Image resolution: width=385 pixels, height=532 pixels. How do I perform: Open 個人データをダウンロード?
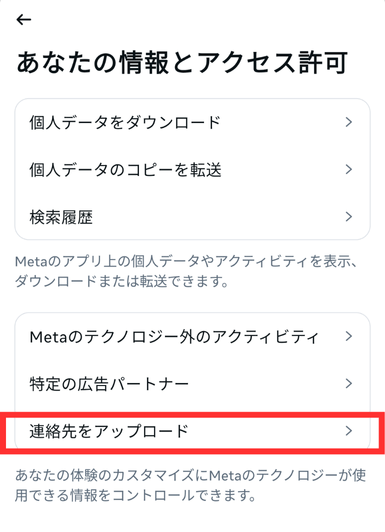192,122
